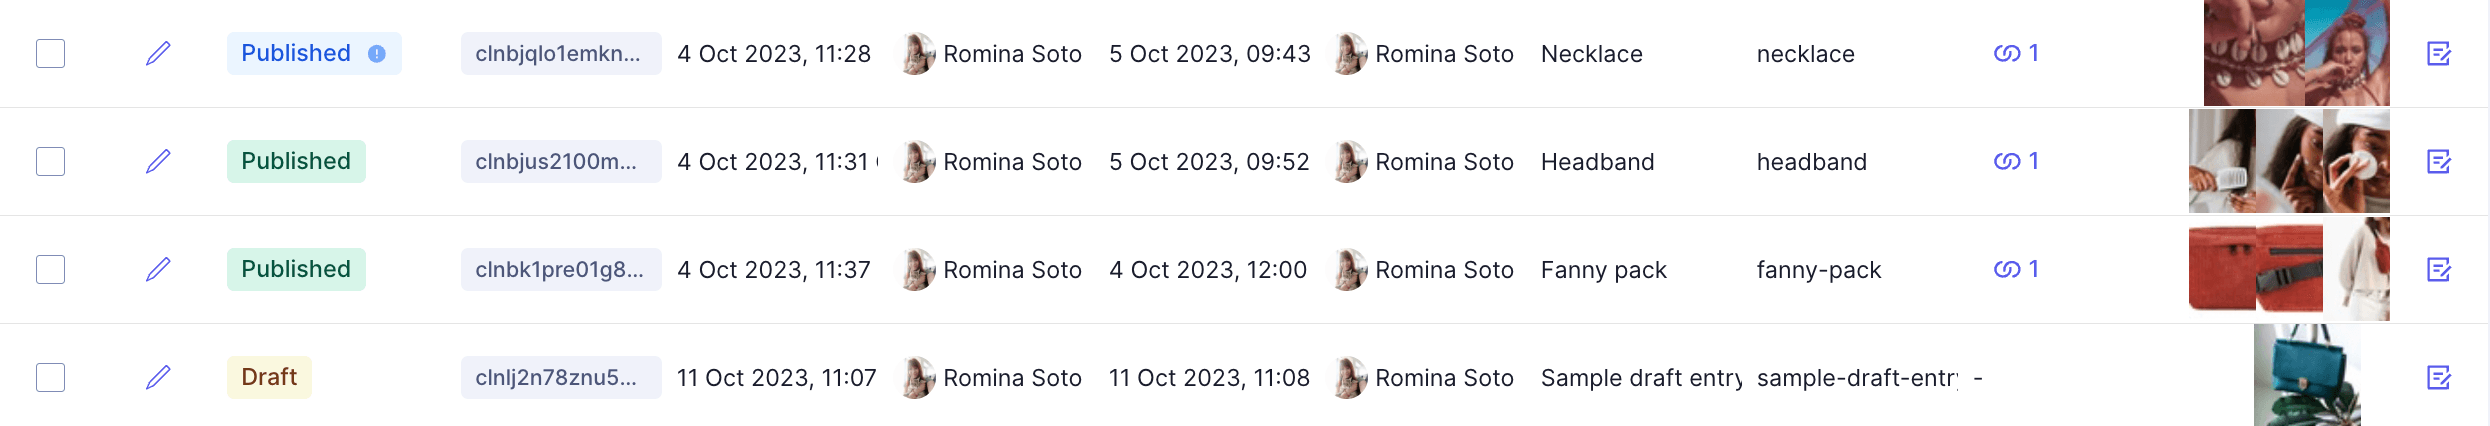2490x426 pixels.
Task: Click the Headband relation link count
Action: 2016,161
